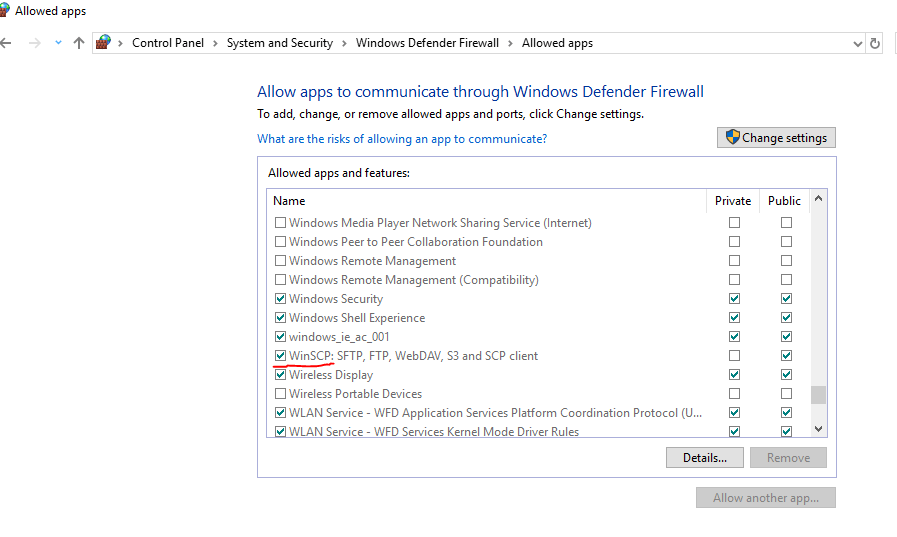
Task: Select the Windows Shell Experience row text
Action: pyautogui.click(x=357, y=318)
